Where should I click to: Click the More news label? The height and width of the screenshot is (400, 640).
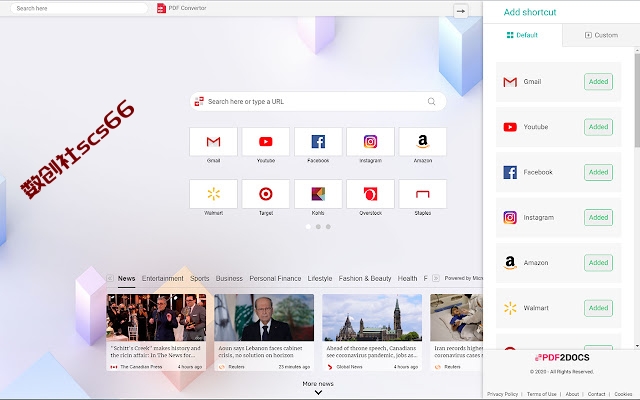point(318,384)
